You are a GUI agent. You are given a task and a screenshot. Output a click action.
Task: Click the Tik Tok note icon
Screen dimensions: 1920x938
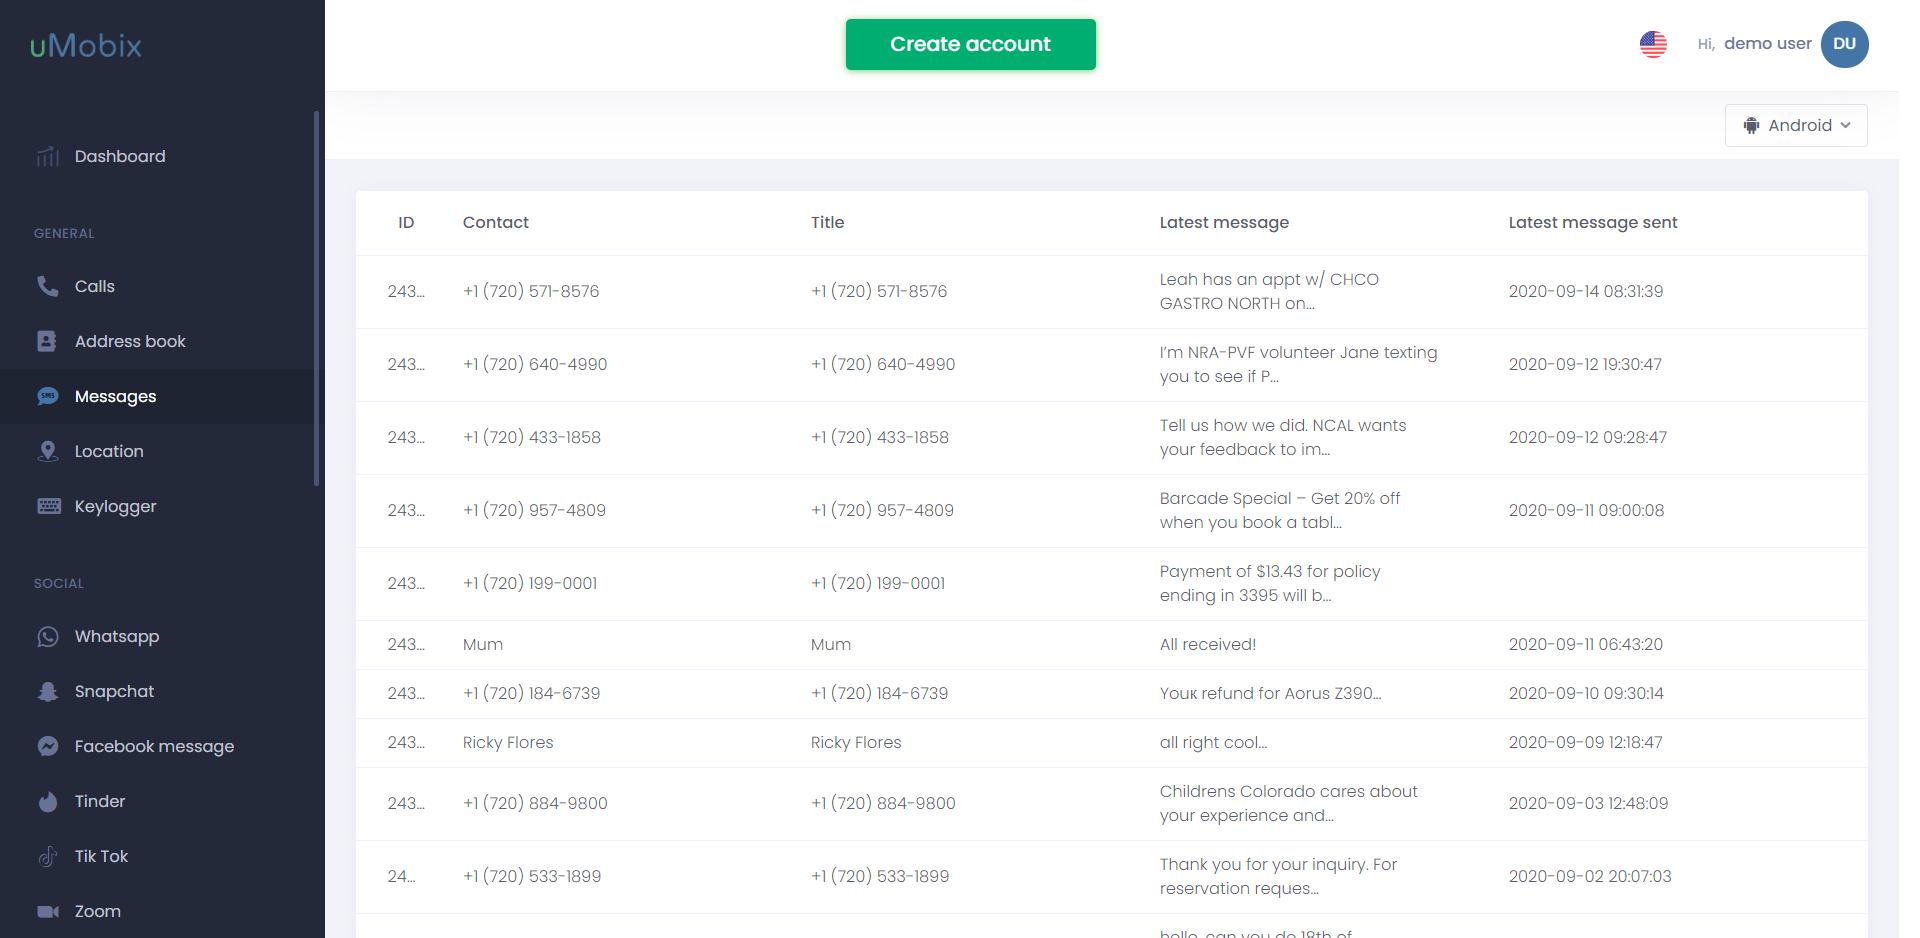click(47, 856)
